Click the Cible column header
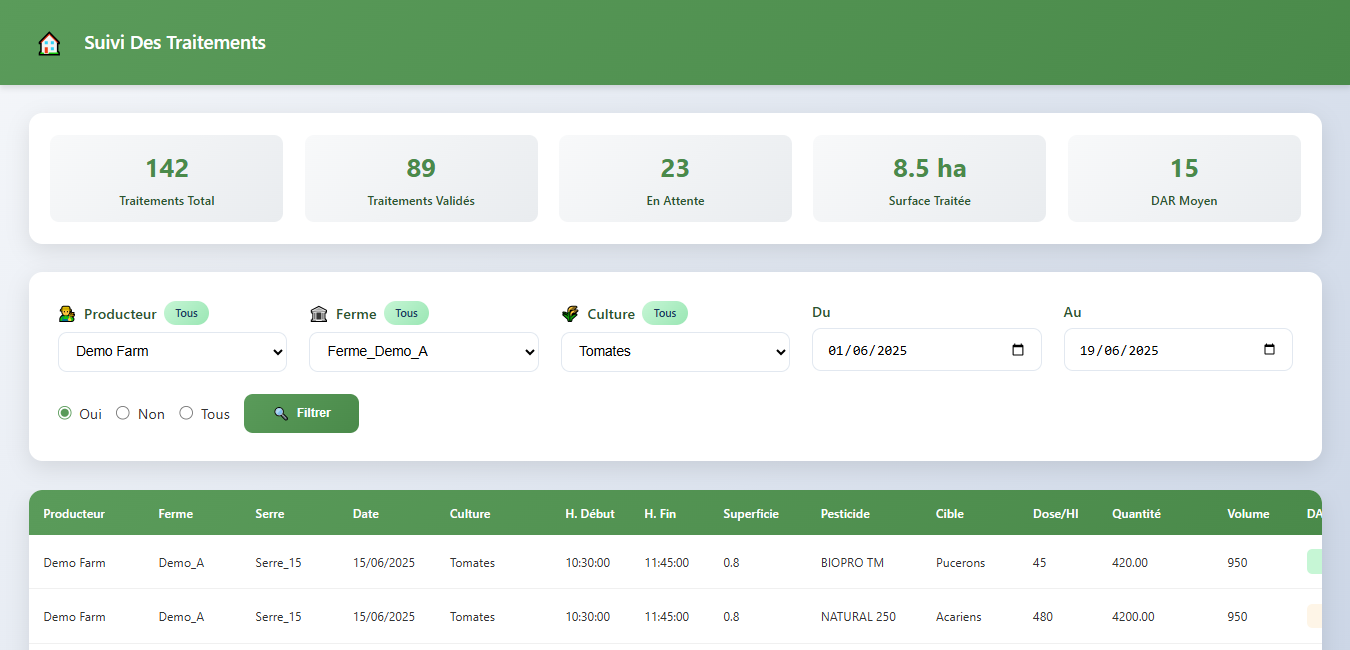The height and width of the screenshot is (650, 1350). [x=950, y=514]
